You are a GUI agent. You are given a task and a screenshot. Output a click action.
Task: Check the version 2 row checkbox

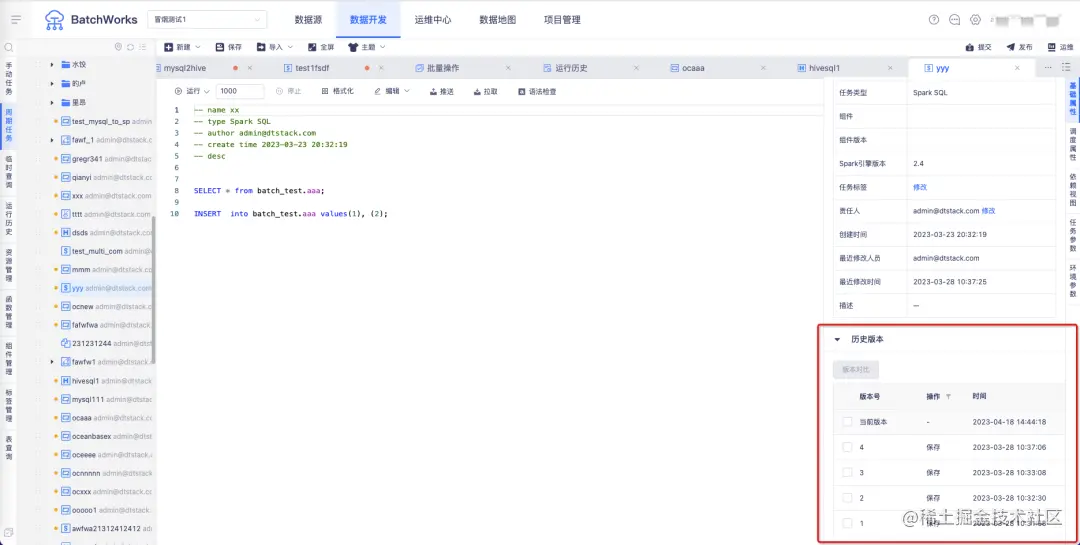(847, 498)
